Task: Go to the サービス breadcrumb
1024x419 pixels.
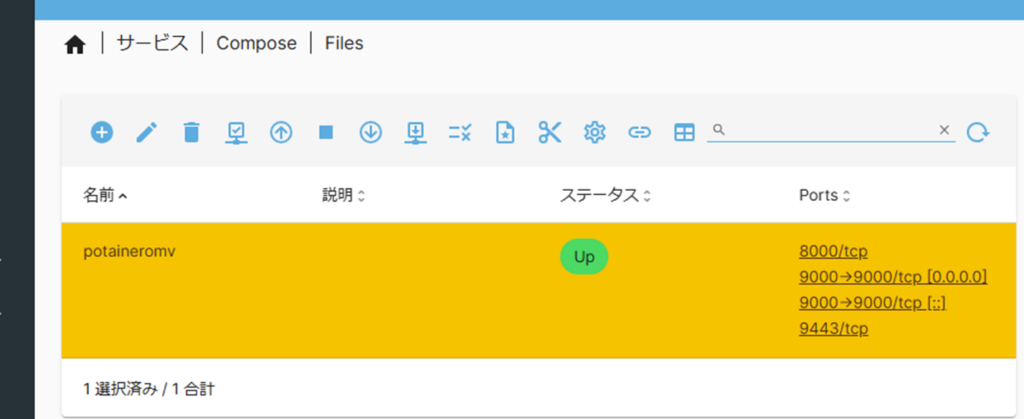Action: click(152, 44)
